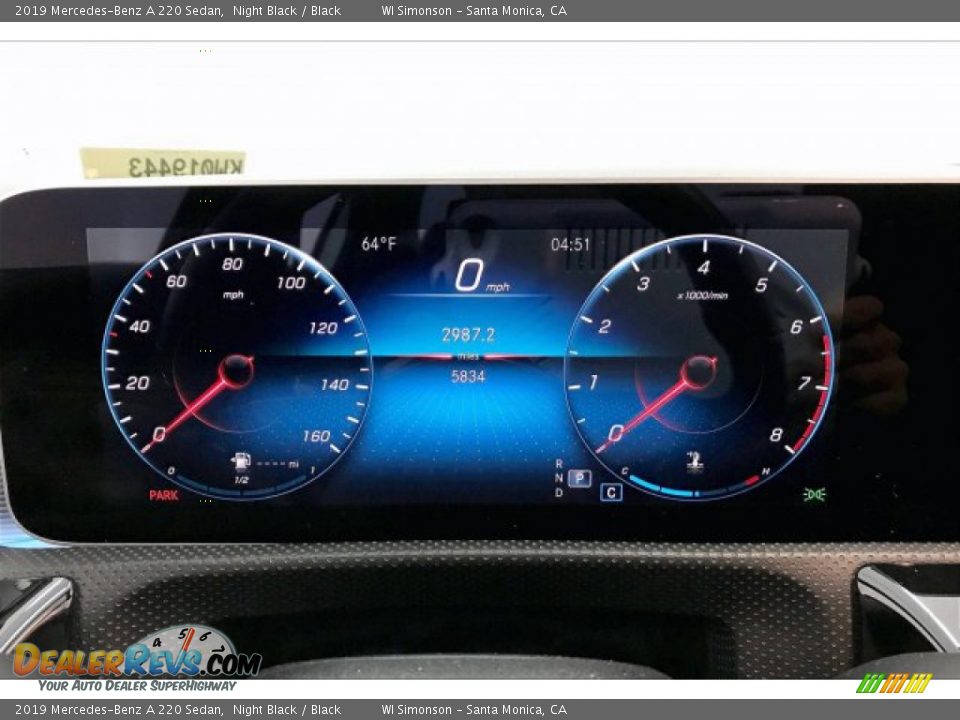The image size is (960, 720).
Task: Select the 2987.2 trip distance reading
Action: tap(468, 335)
